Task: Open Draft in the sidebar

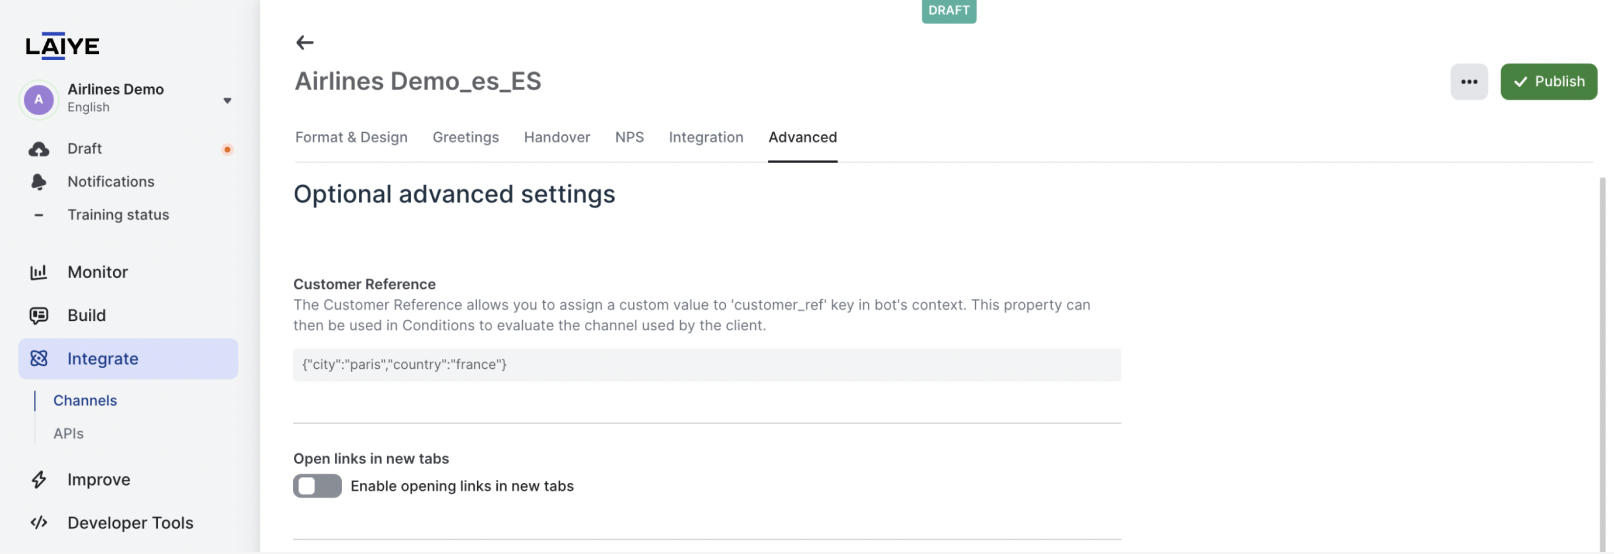Action: [x=85, y=148]
